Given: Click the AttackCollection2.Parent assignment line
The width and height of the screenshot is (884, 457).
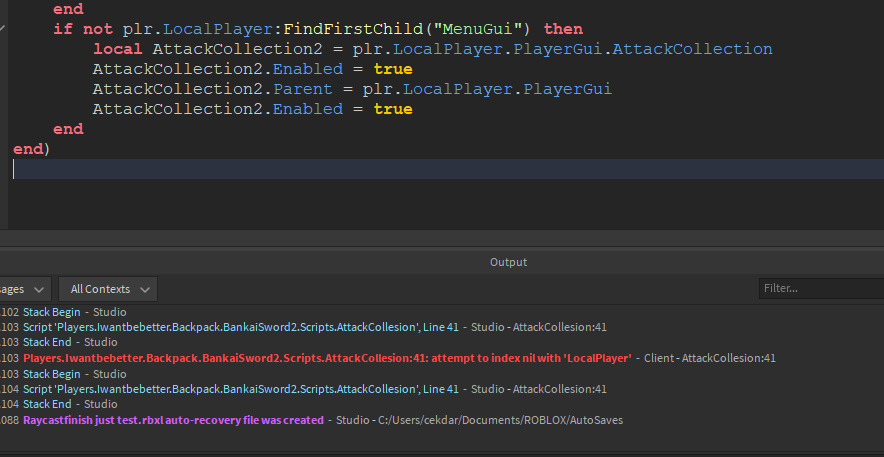Looking at the screenshot, I should click(351, 89).
